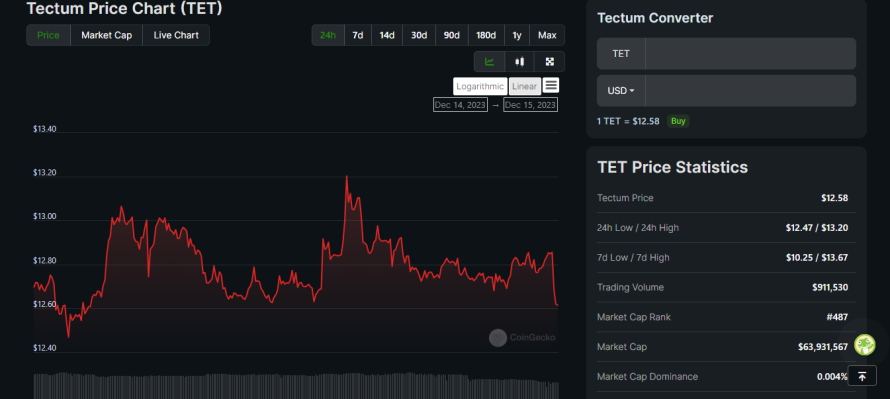Click the green Buy button
Viewport: 890px width, 399px height.
[678, 121]
